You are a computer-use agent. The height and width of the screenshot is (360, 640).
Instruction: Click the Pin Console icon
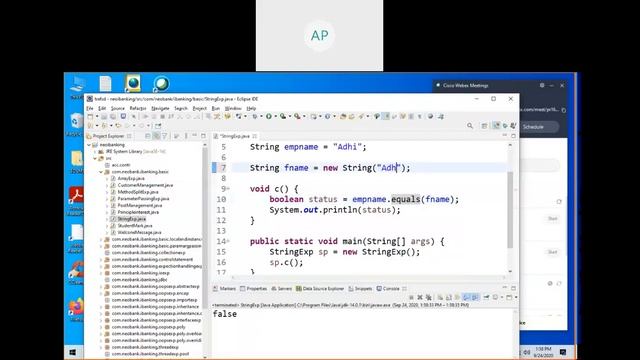coord(486,297)
